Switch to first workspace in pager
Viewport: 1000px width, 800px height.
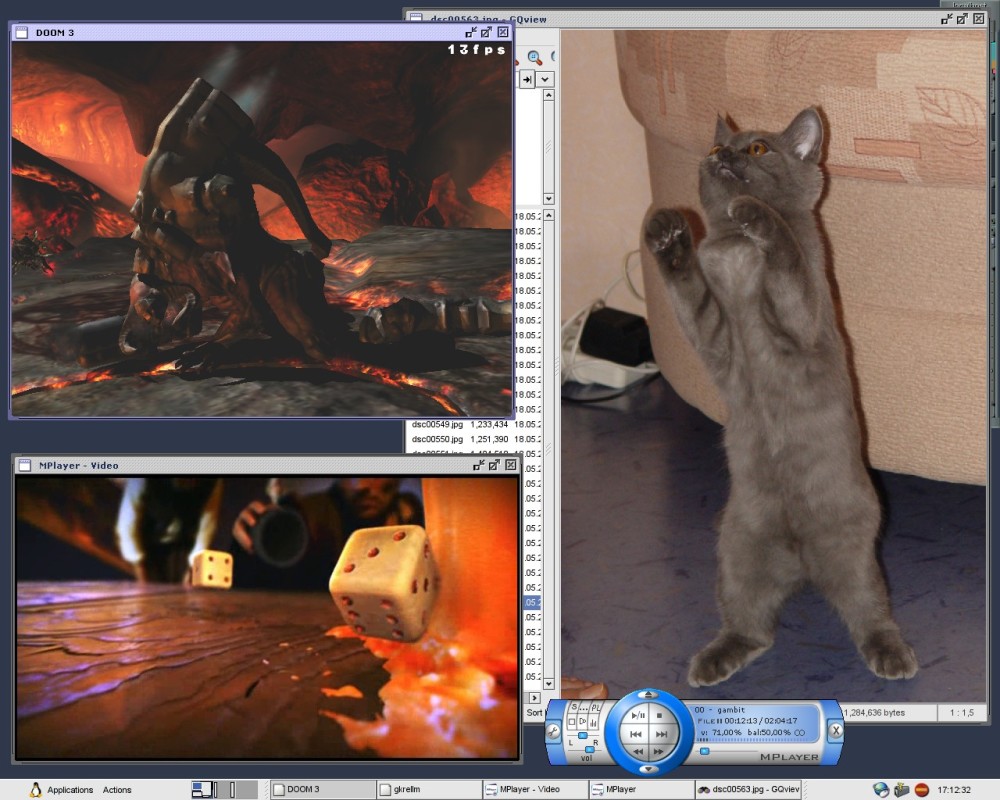(x=203, y=789)
